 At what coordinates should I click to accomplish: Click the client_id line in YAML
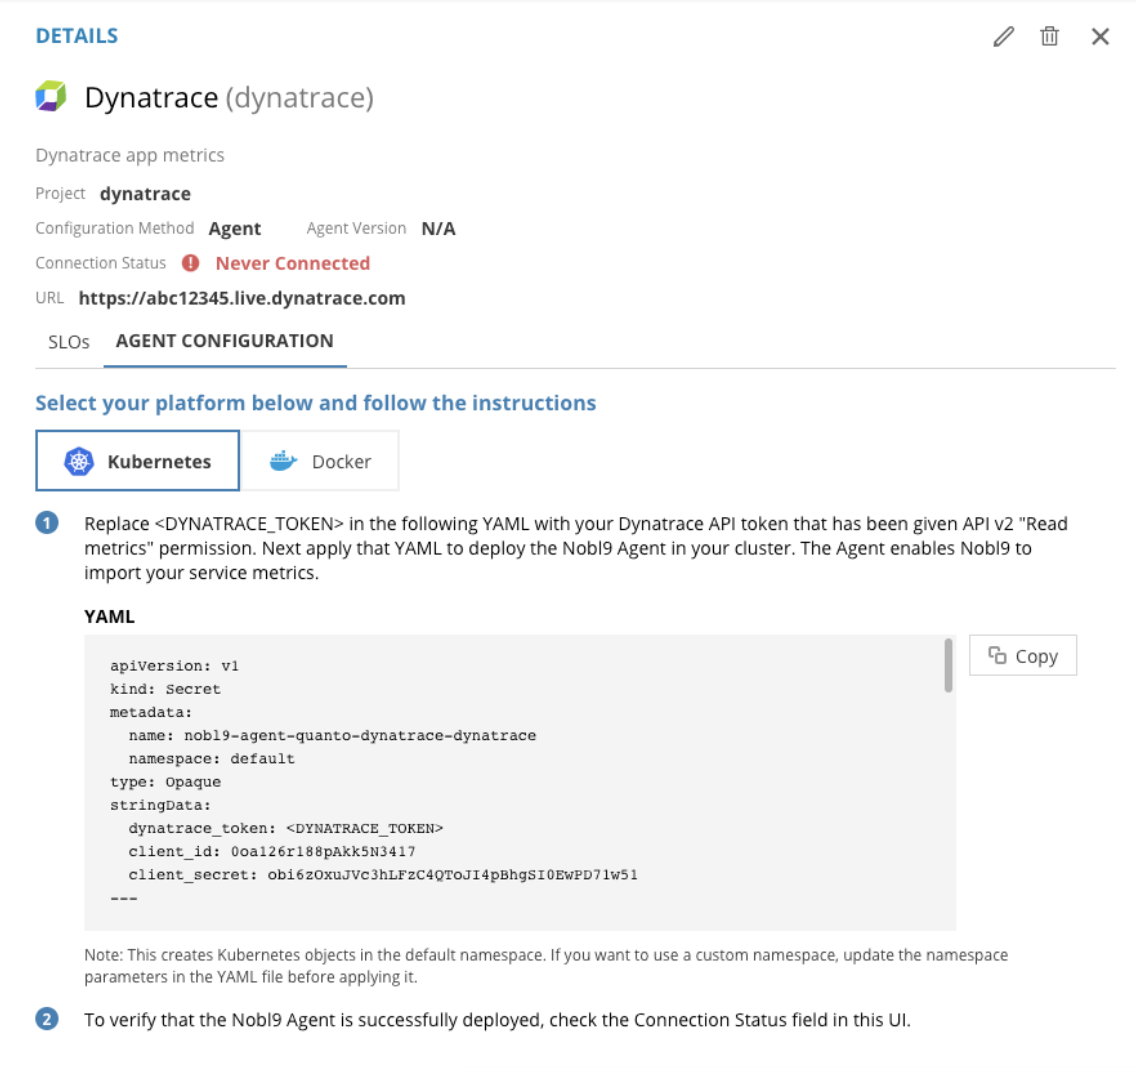(x=272, y=851)
